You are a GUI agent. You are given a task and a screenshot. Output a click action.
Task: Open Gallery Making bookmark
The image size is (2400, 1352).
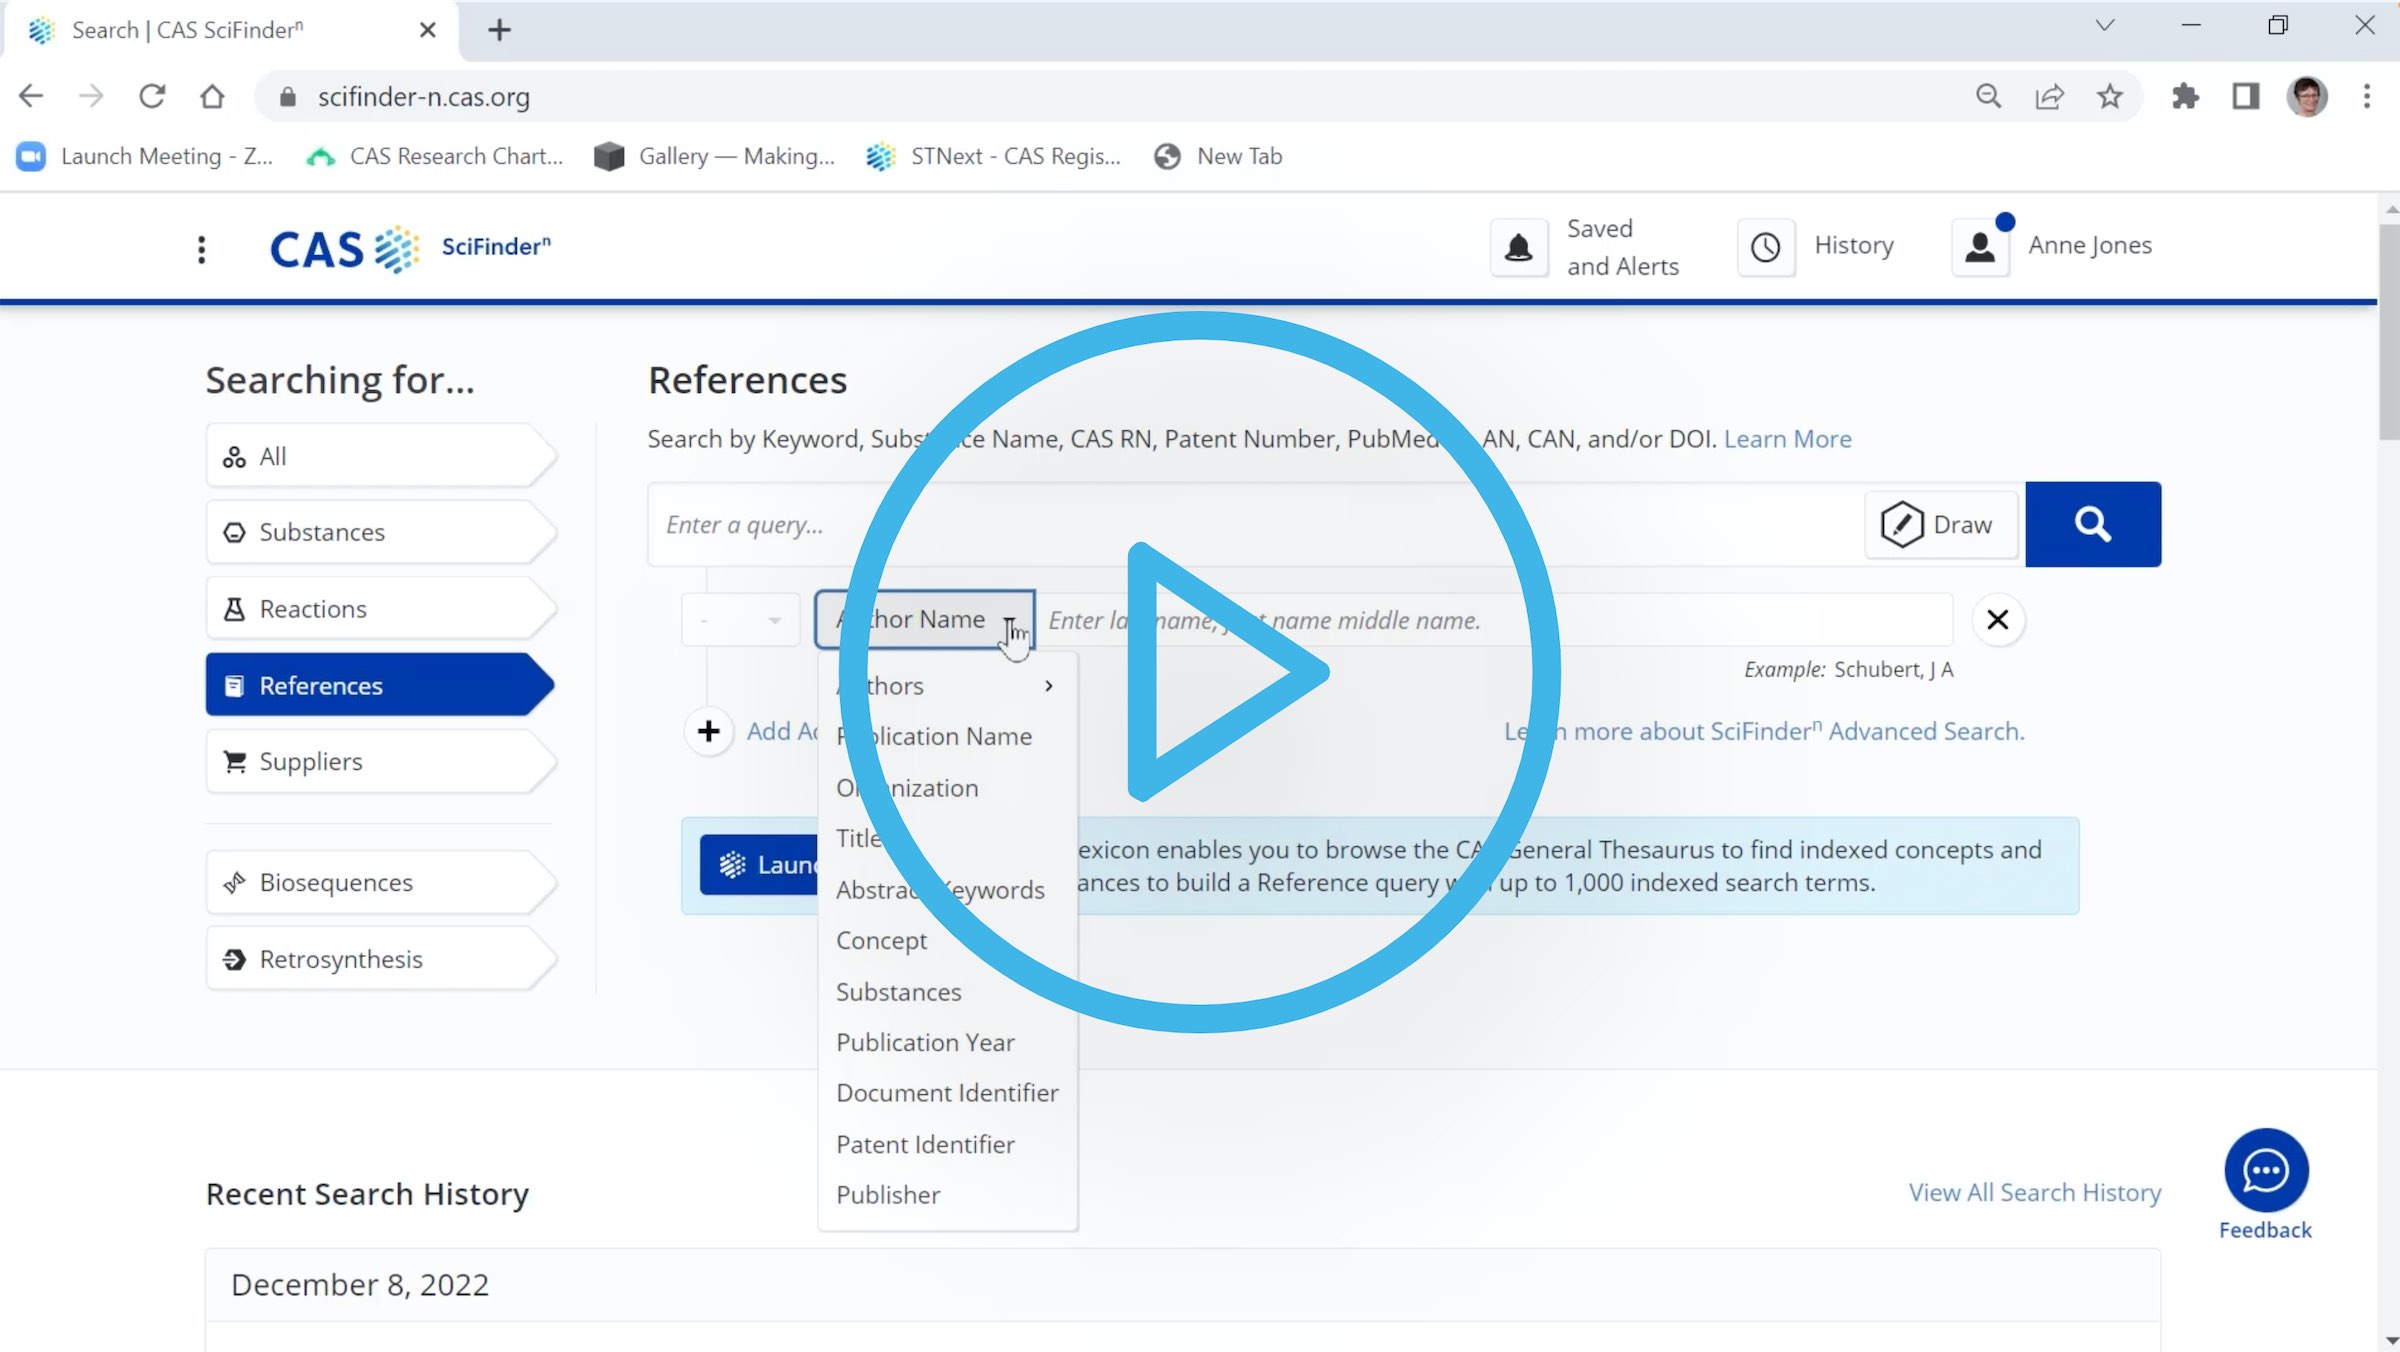tap(714, 156)
